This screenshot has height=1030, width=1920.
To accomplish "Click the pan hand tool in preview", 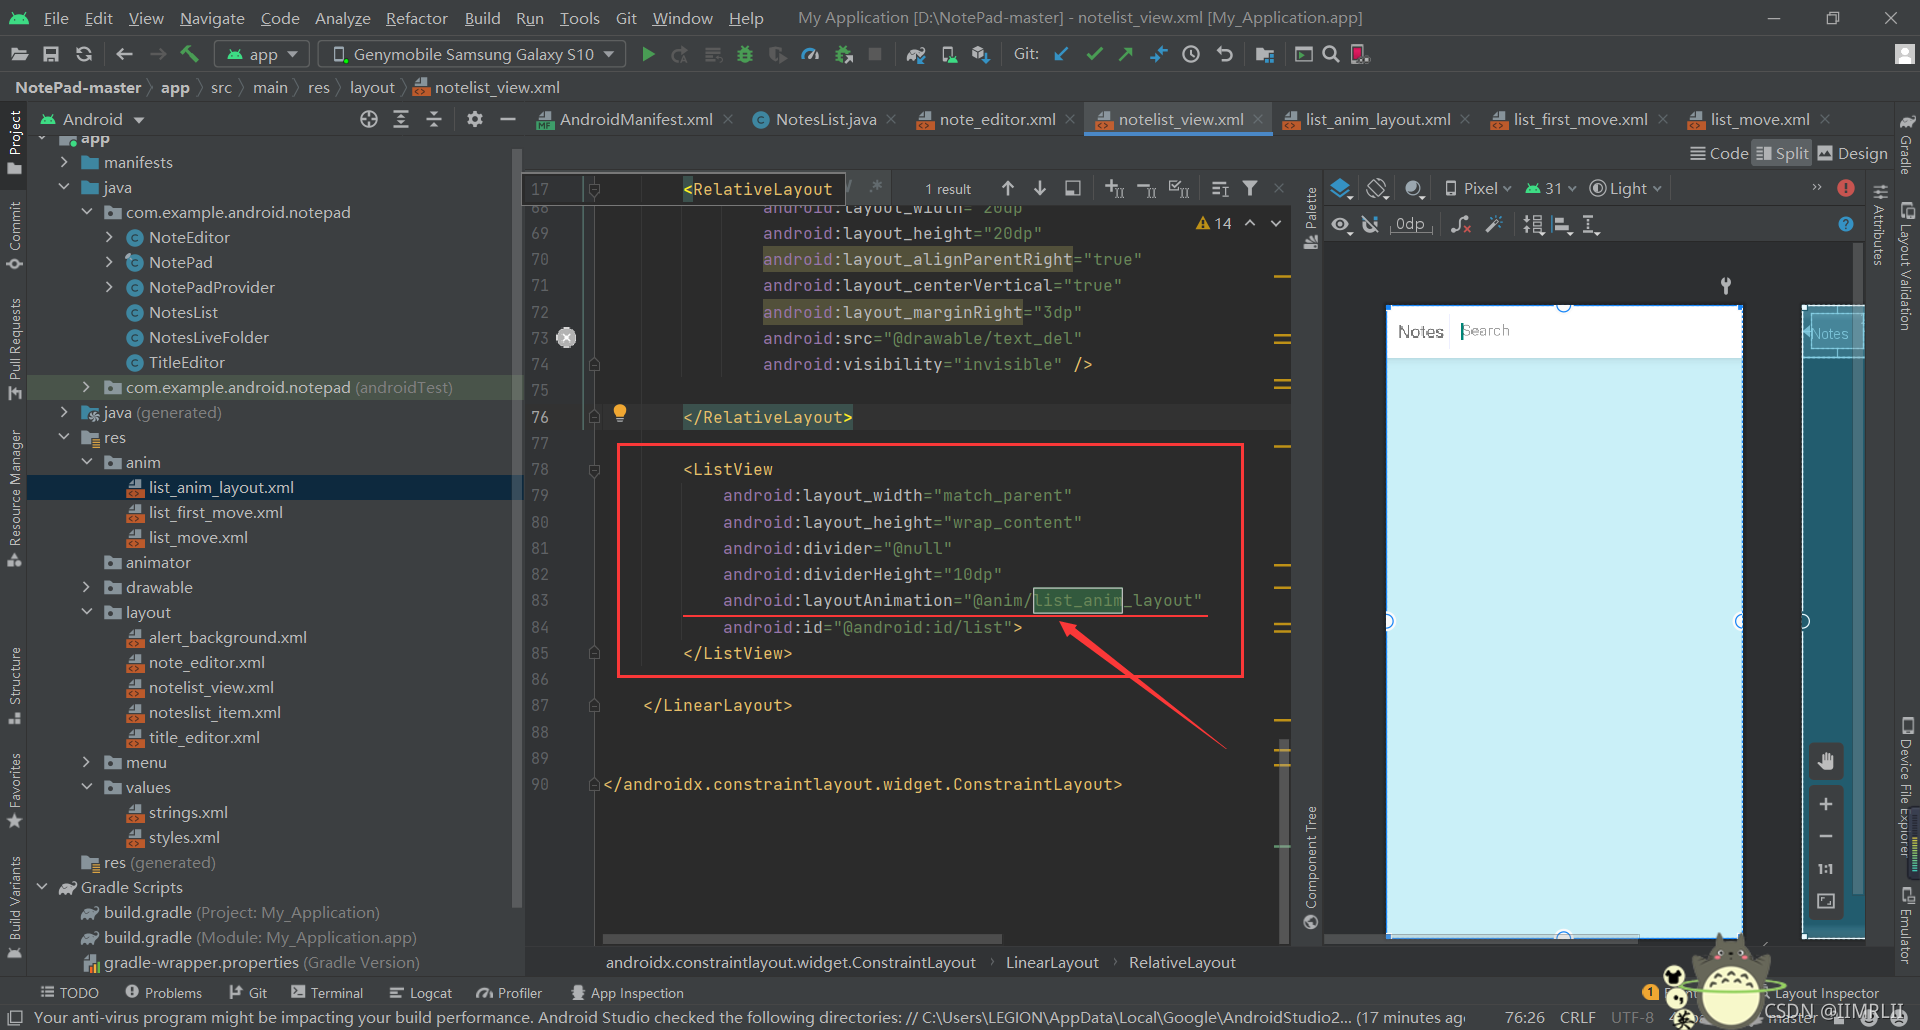I will click(1826, 761).
